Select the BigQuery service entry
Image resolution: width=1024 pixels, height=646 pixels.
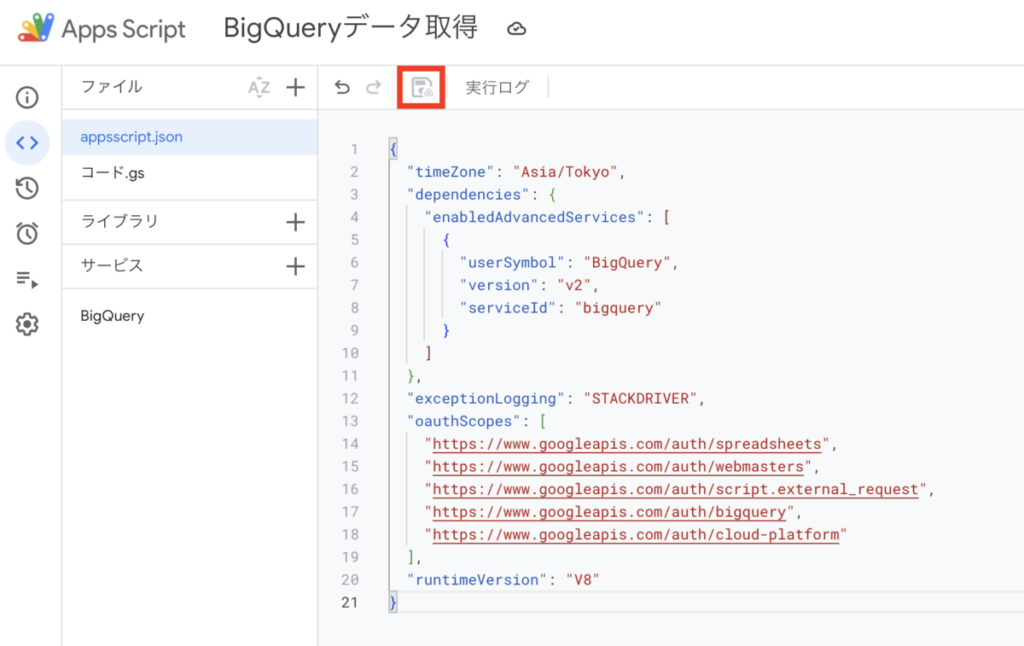[112, 316]
